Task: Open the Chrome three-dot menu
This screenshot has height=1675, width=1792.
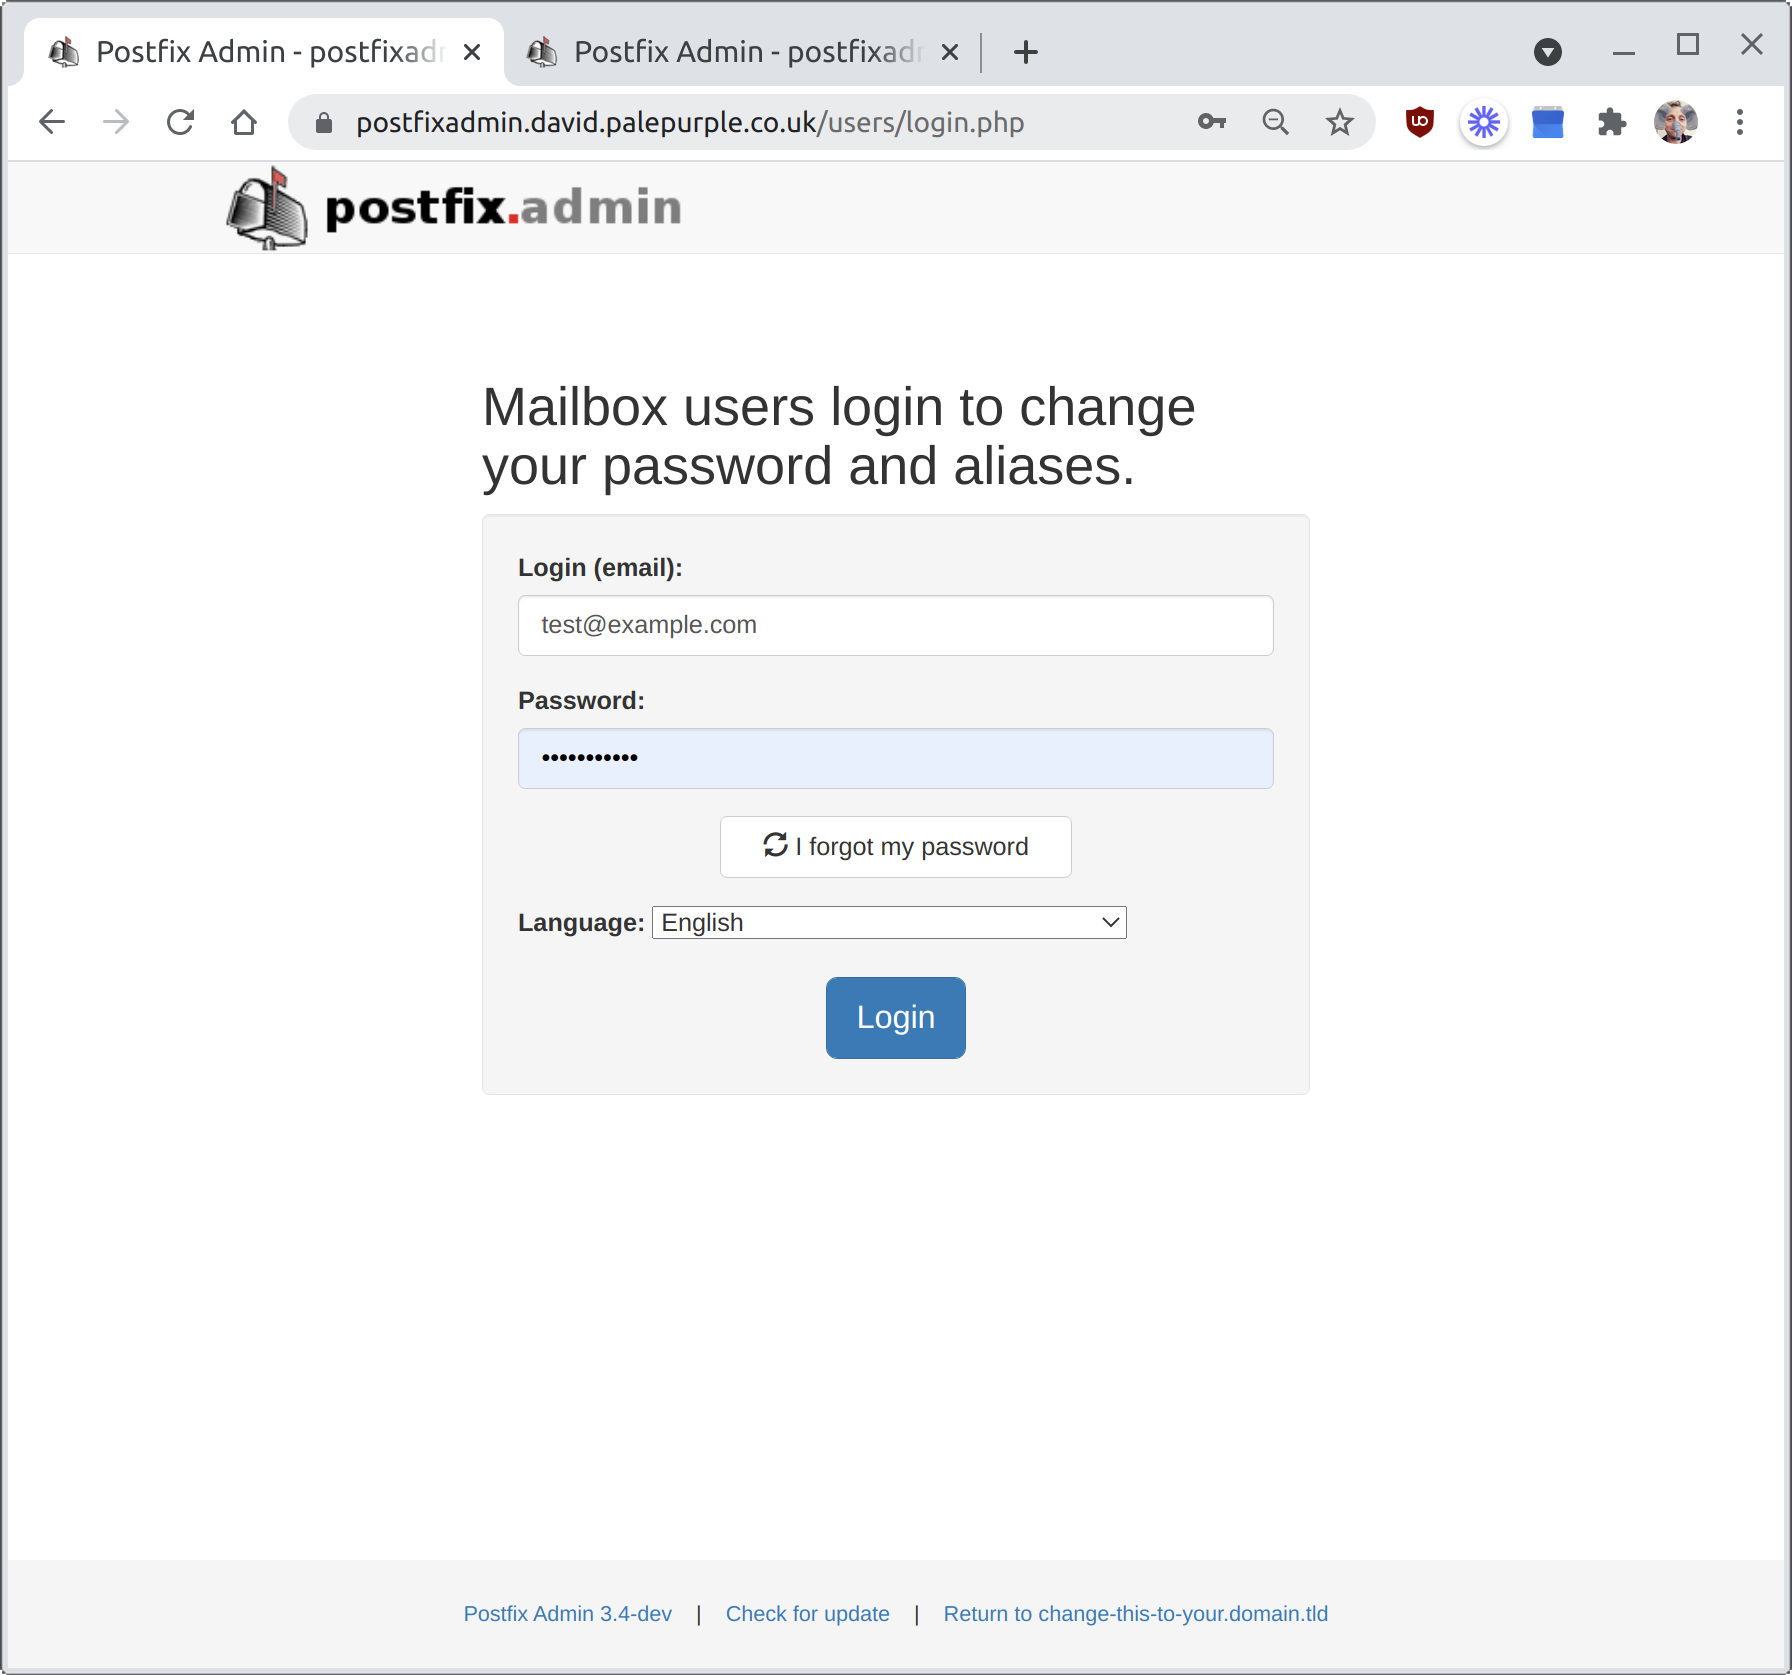Action: 1740,122
